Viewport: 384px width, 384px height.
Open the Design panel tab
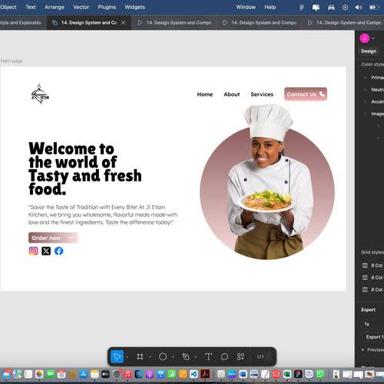click(x=369, y=51)
